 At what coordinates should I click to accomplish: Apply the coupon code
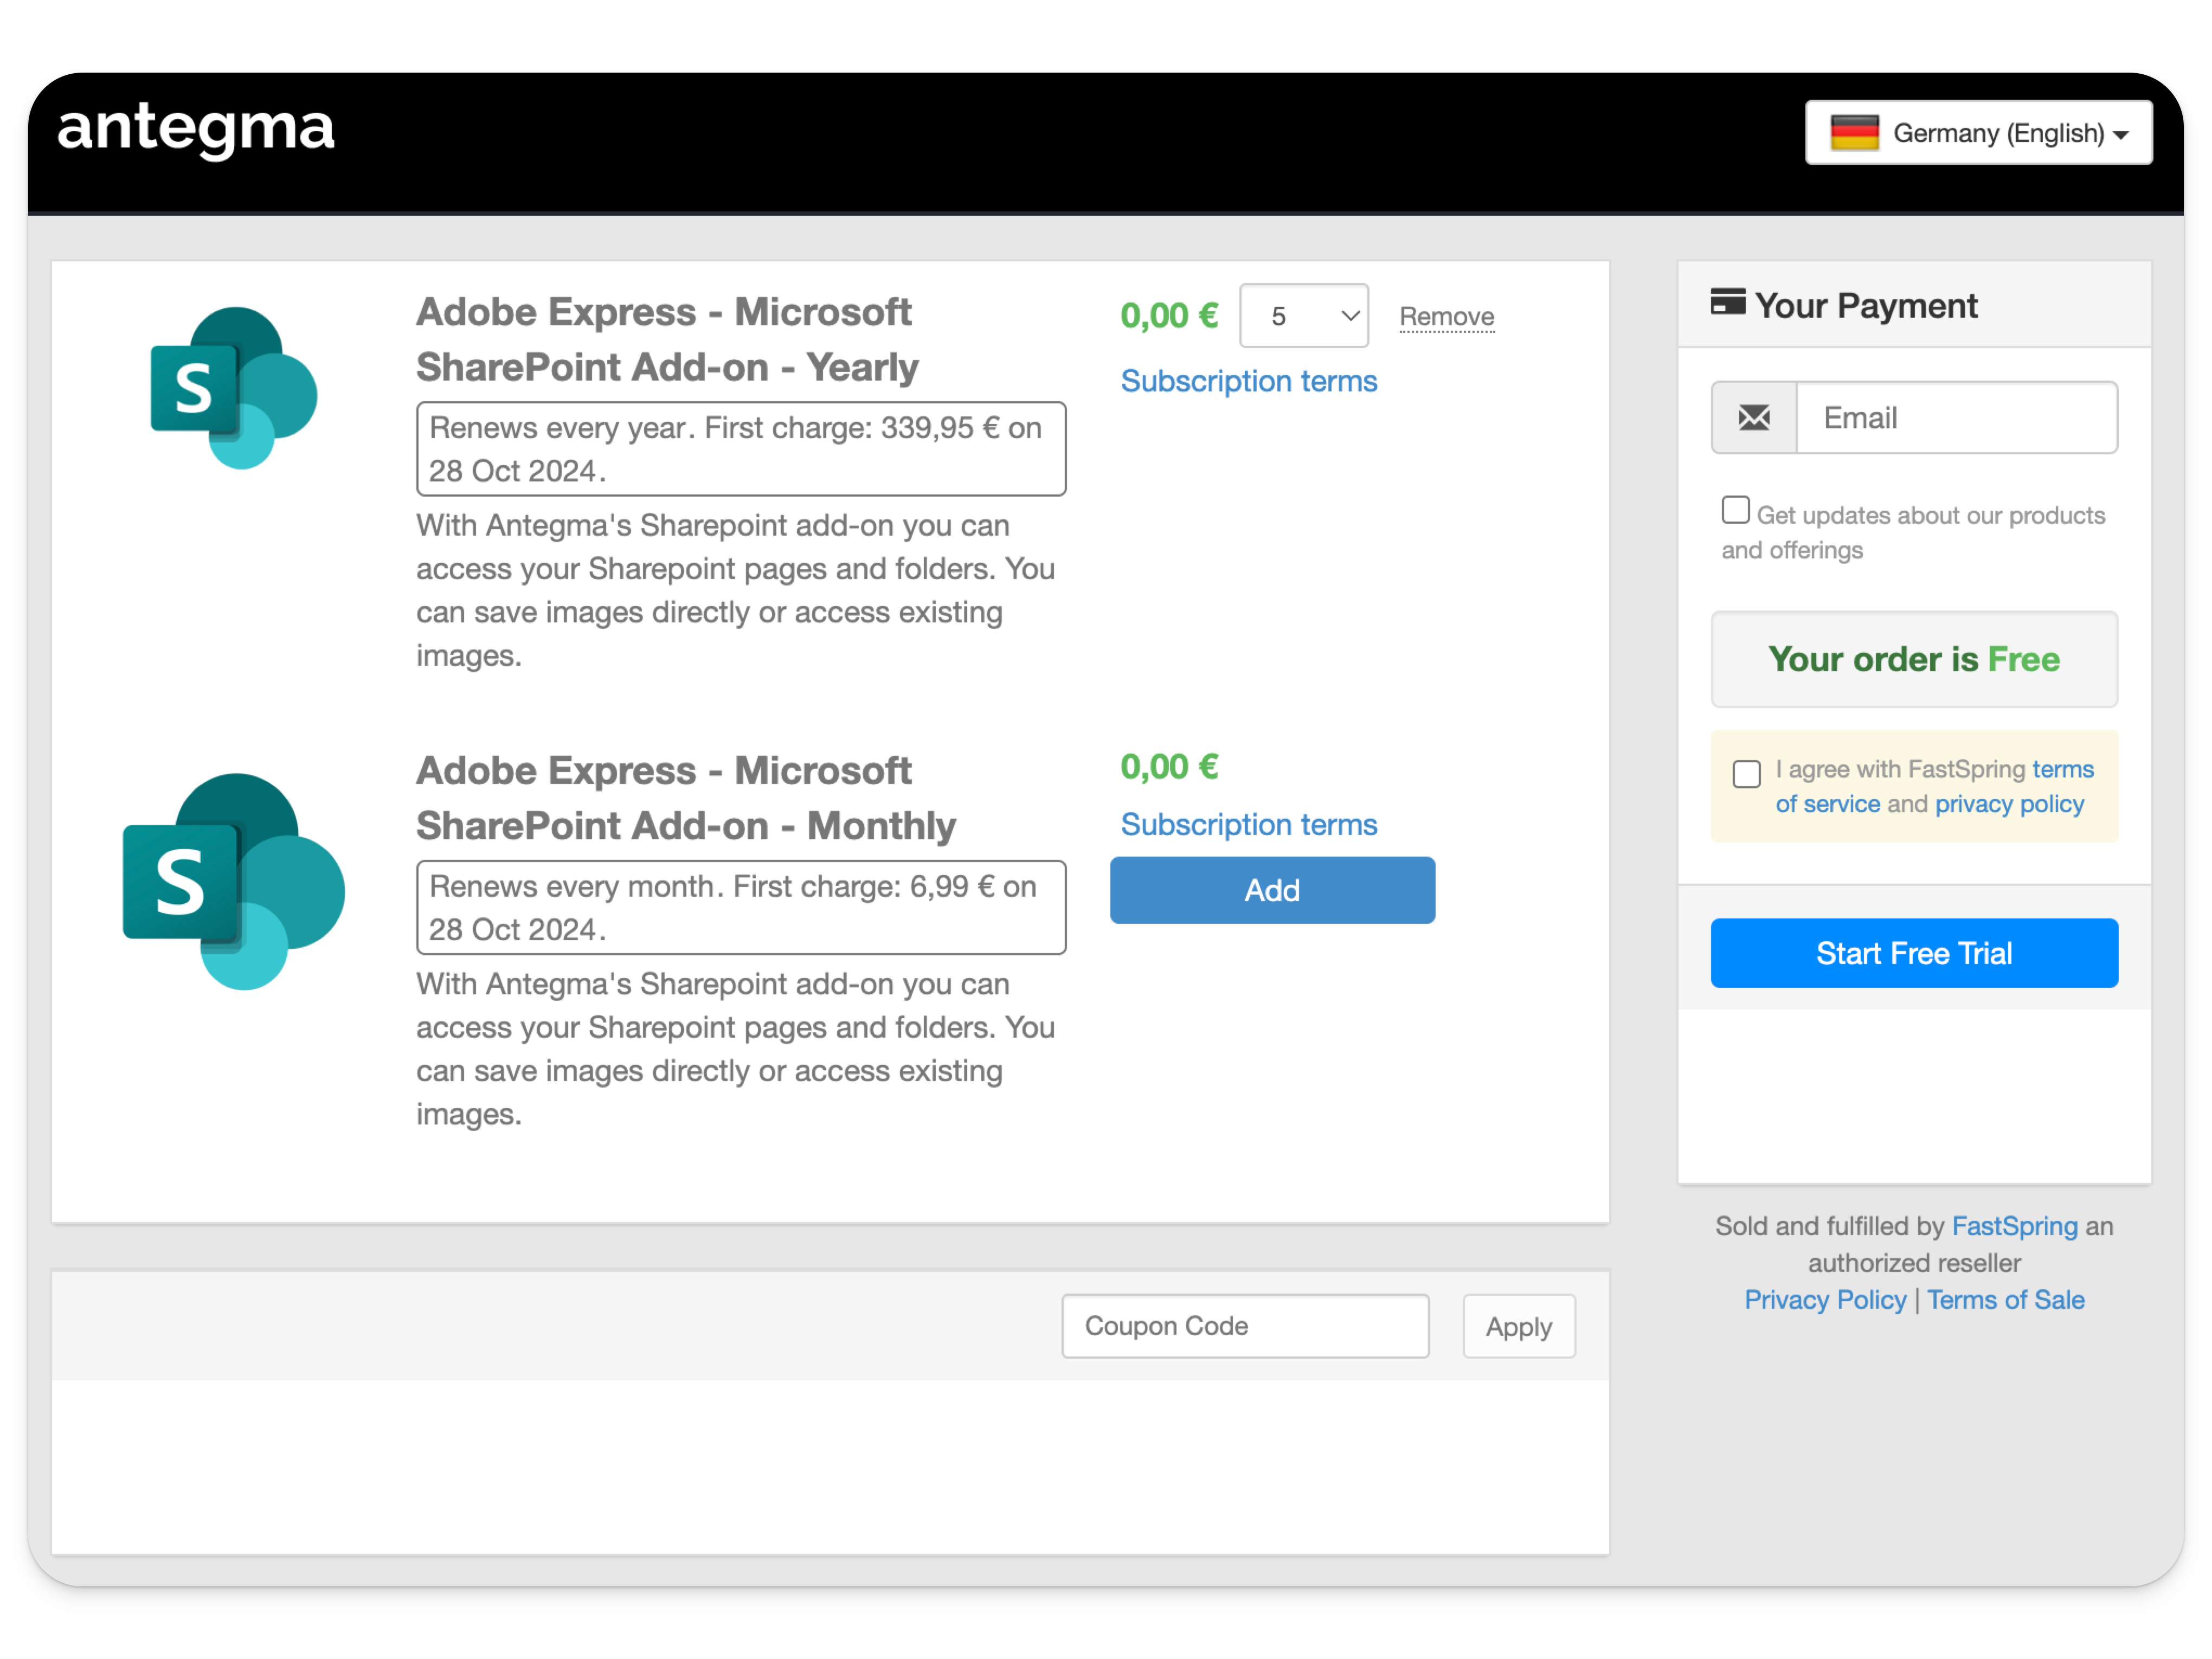[1518, 1326]
